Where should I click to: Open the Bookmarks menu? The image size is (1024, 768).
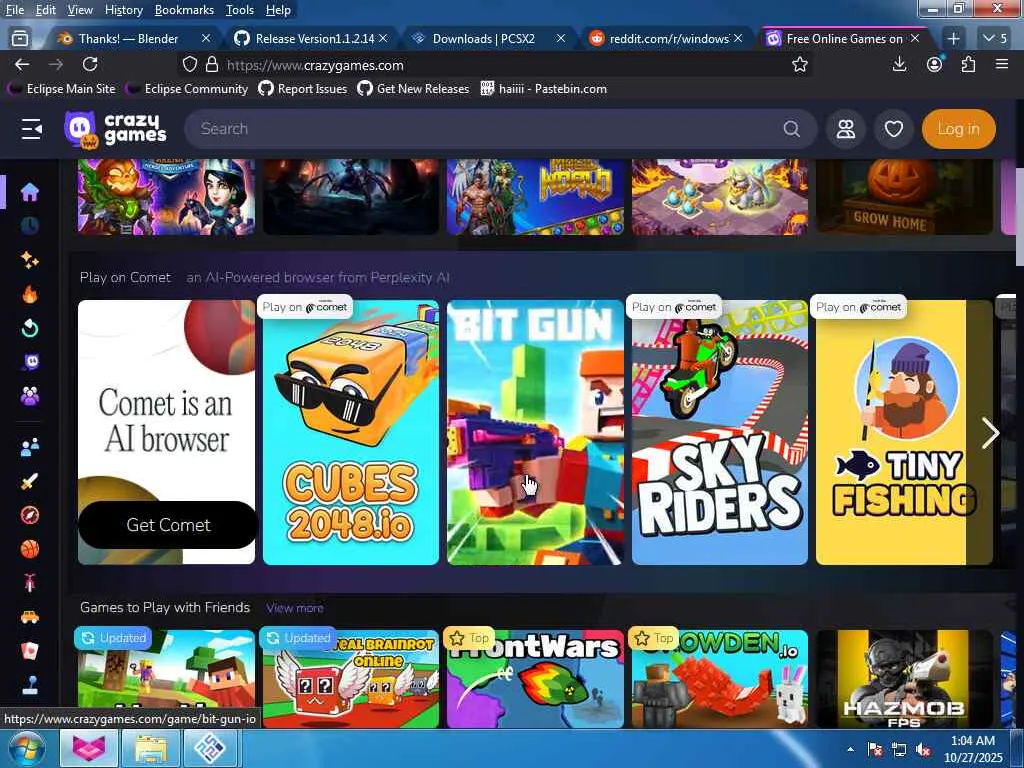point(184,10)
